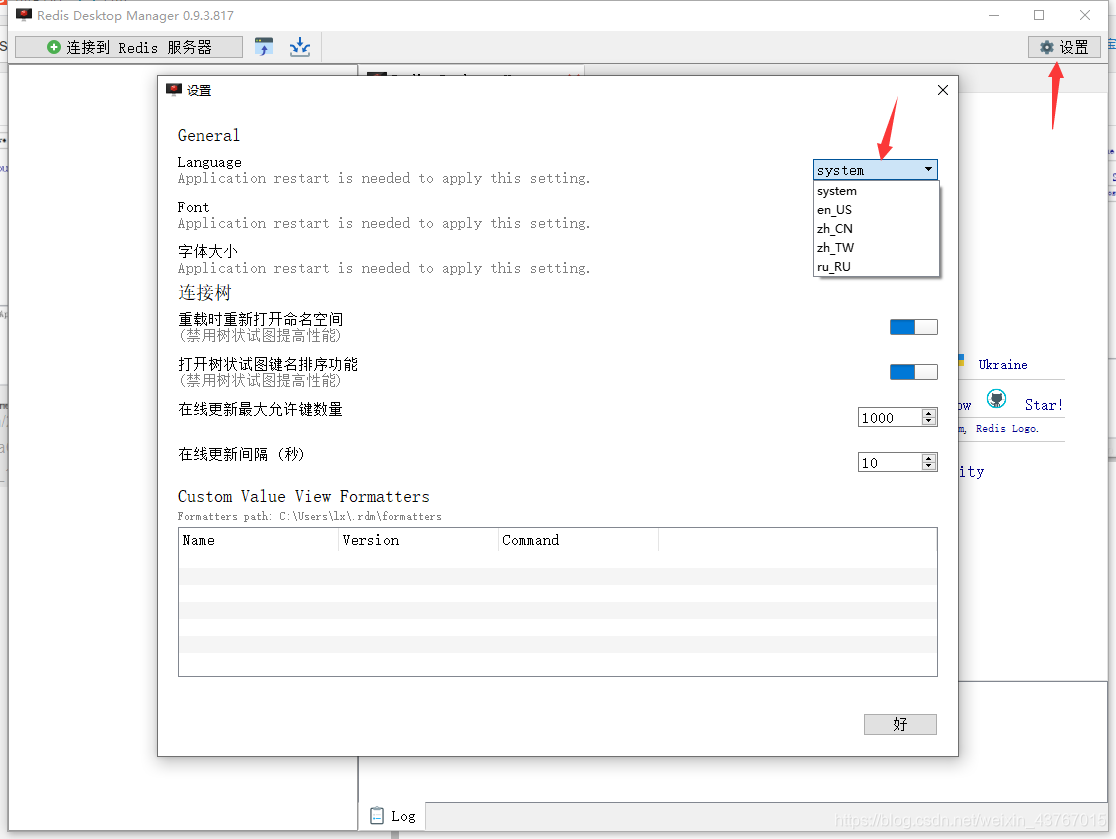Screen dimensions: 1116x839
Task: Click the connect to Redis server button
Action: (x=128, y=47)
